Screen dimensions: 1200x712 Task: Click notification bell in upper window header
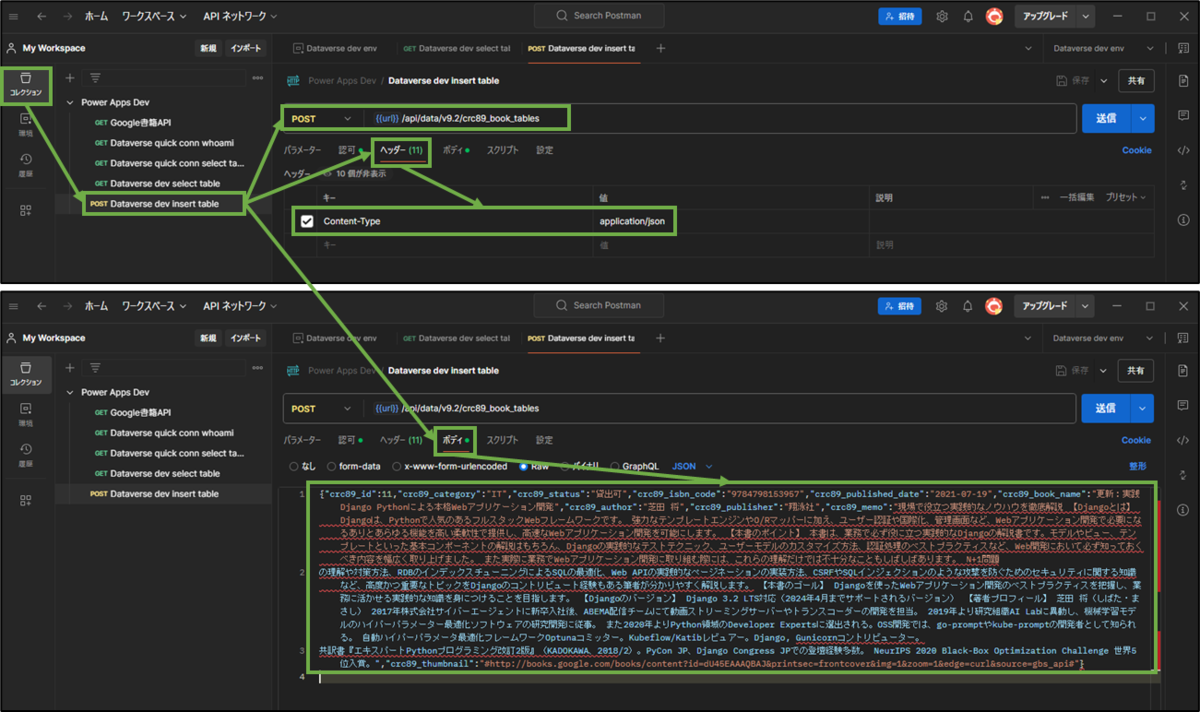[968, 16]
